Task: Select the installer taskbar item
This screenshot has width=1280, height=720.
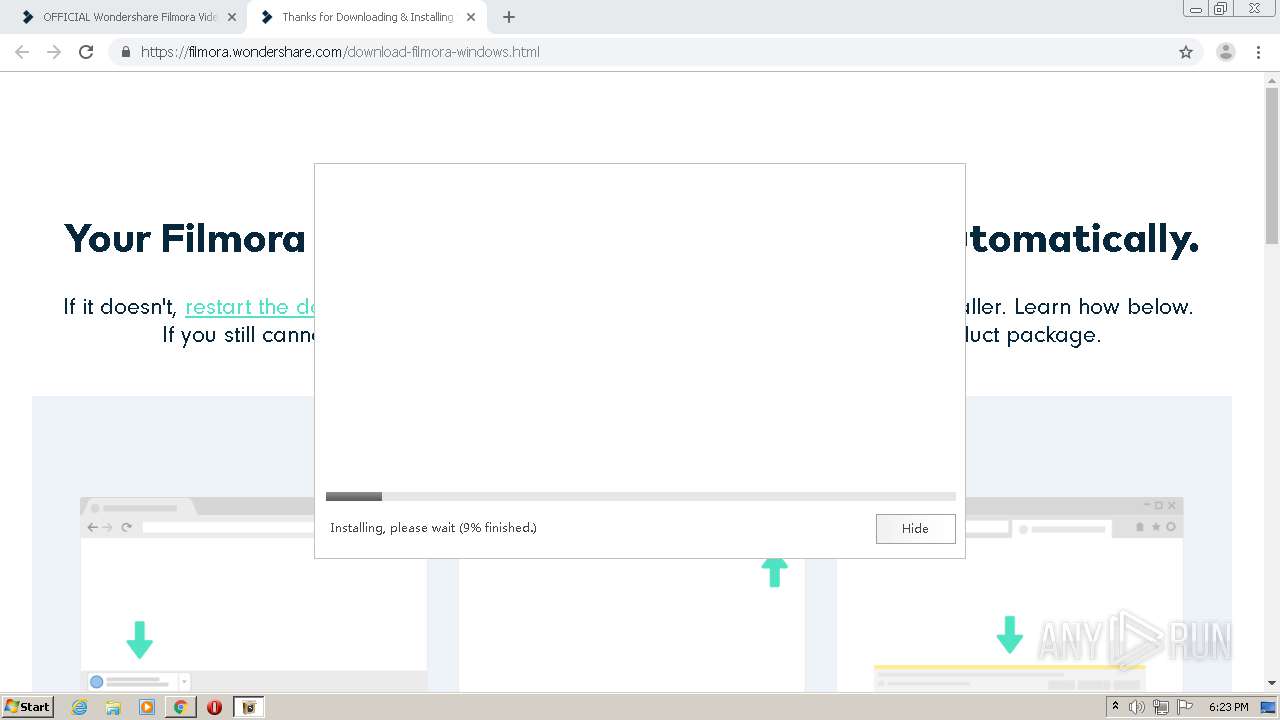Action: pyautogui.click(x=249, y=707)
